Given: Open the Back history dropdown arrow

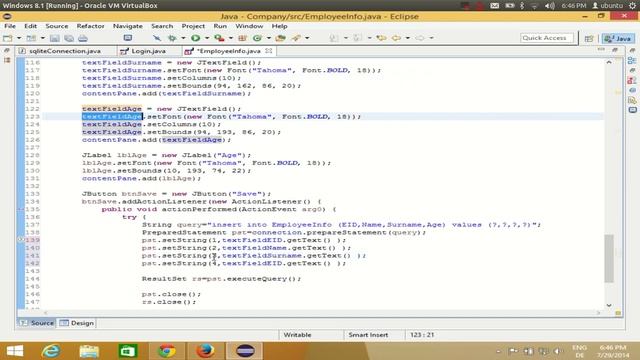Looking at the screenshot, I should [x=407, y=38].
